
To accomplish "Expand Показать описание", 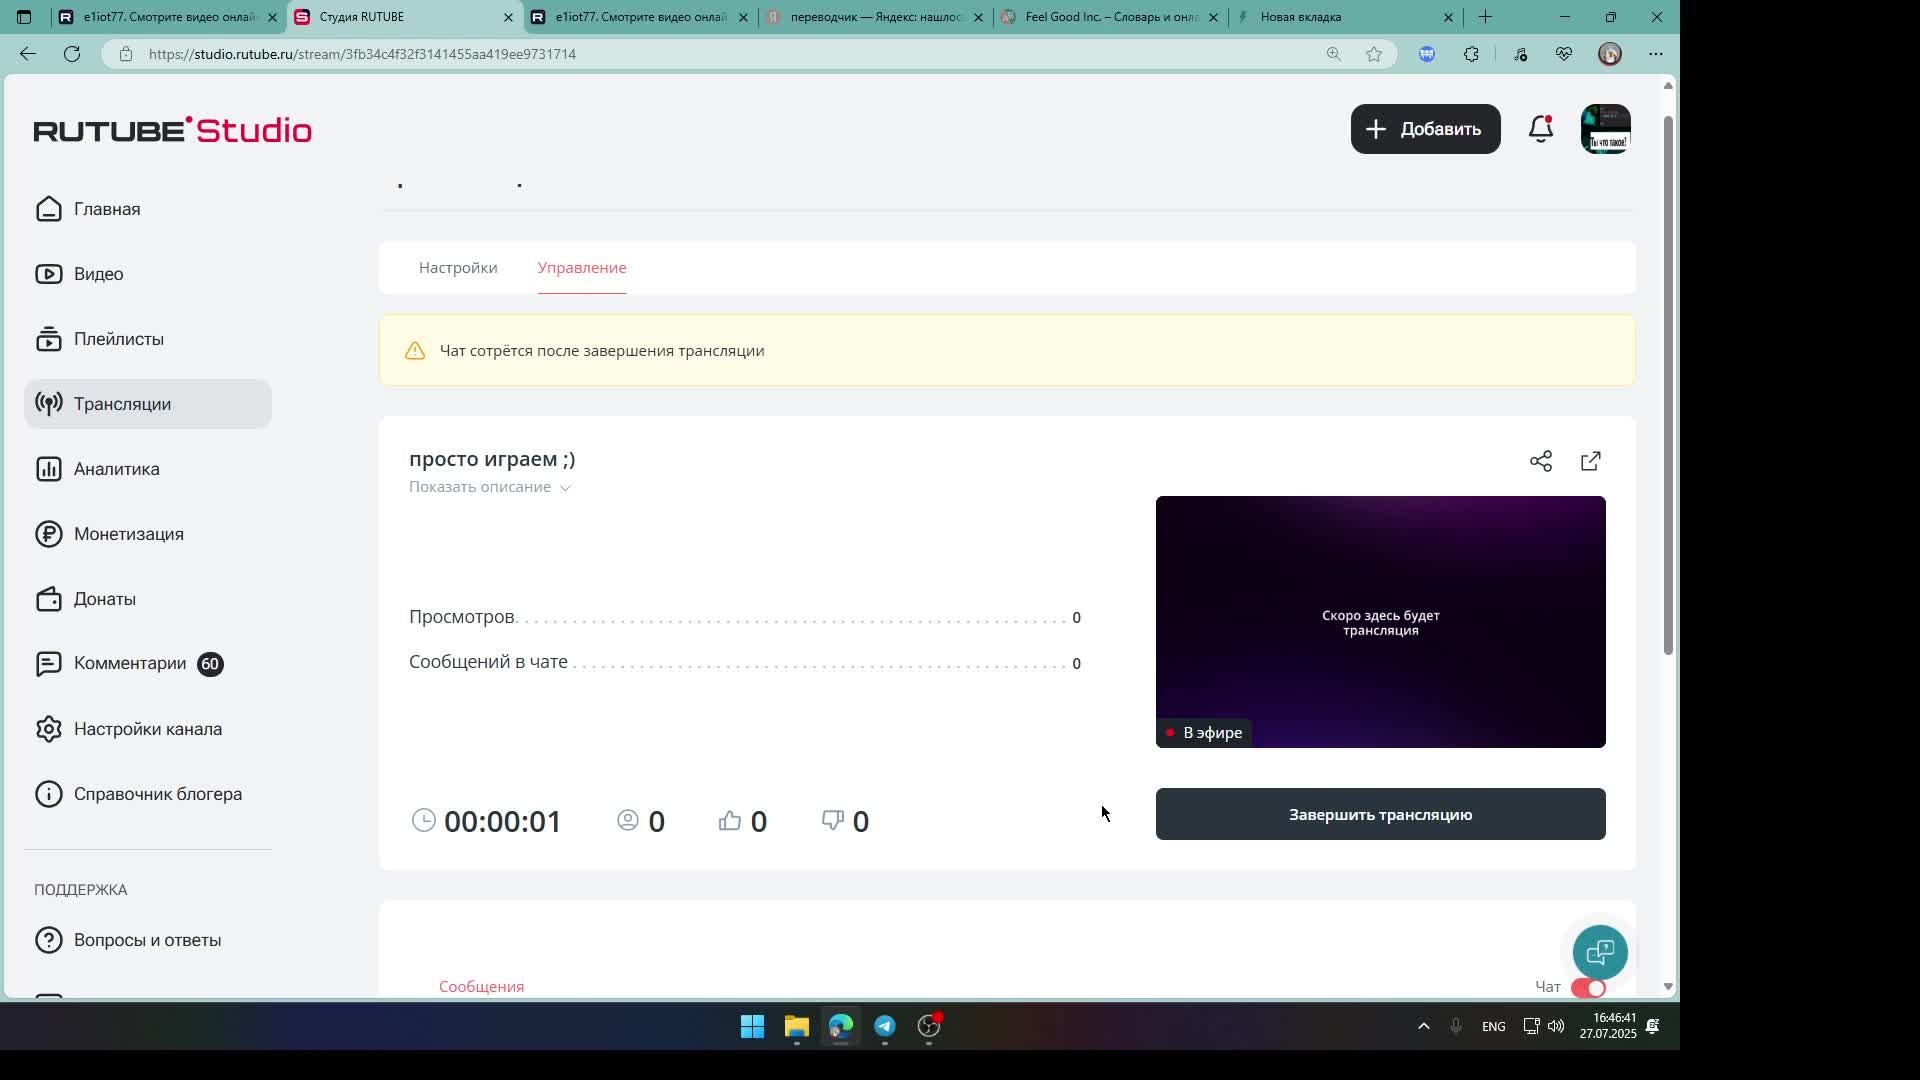I will [489, 487].
